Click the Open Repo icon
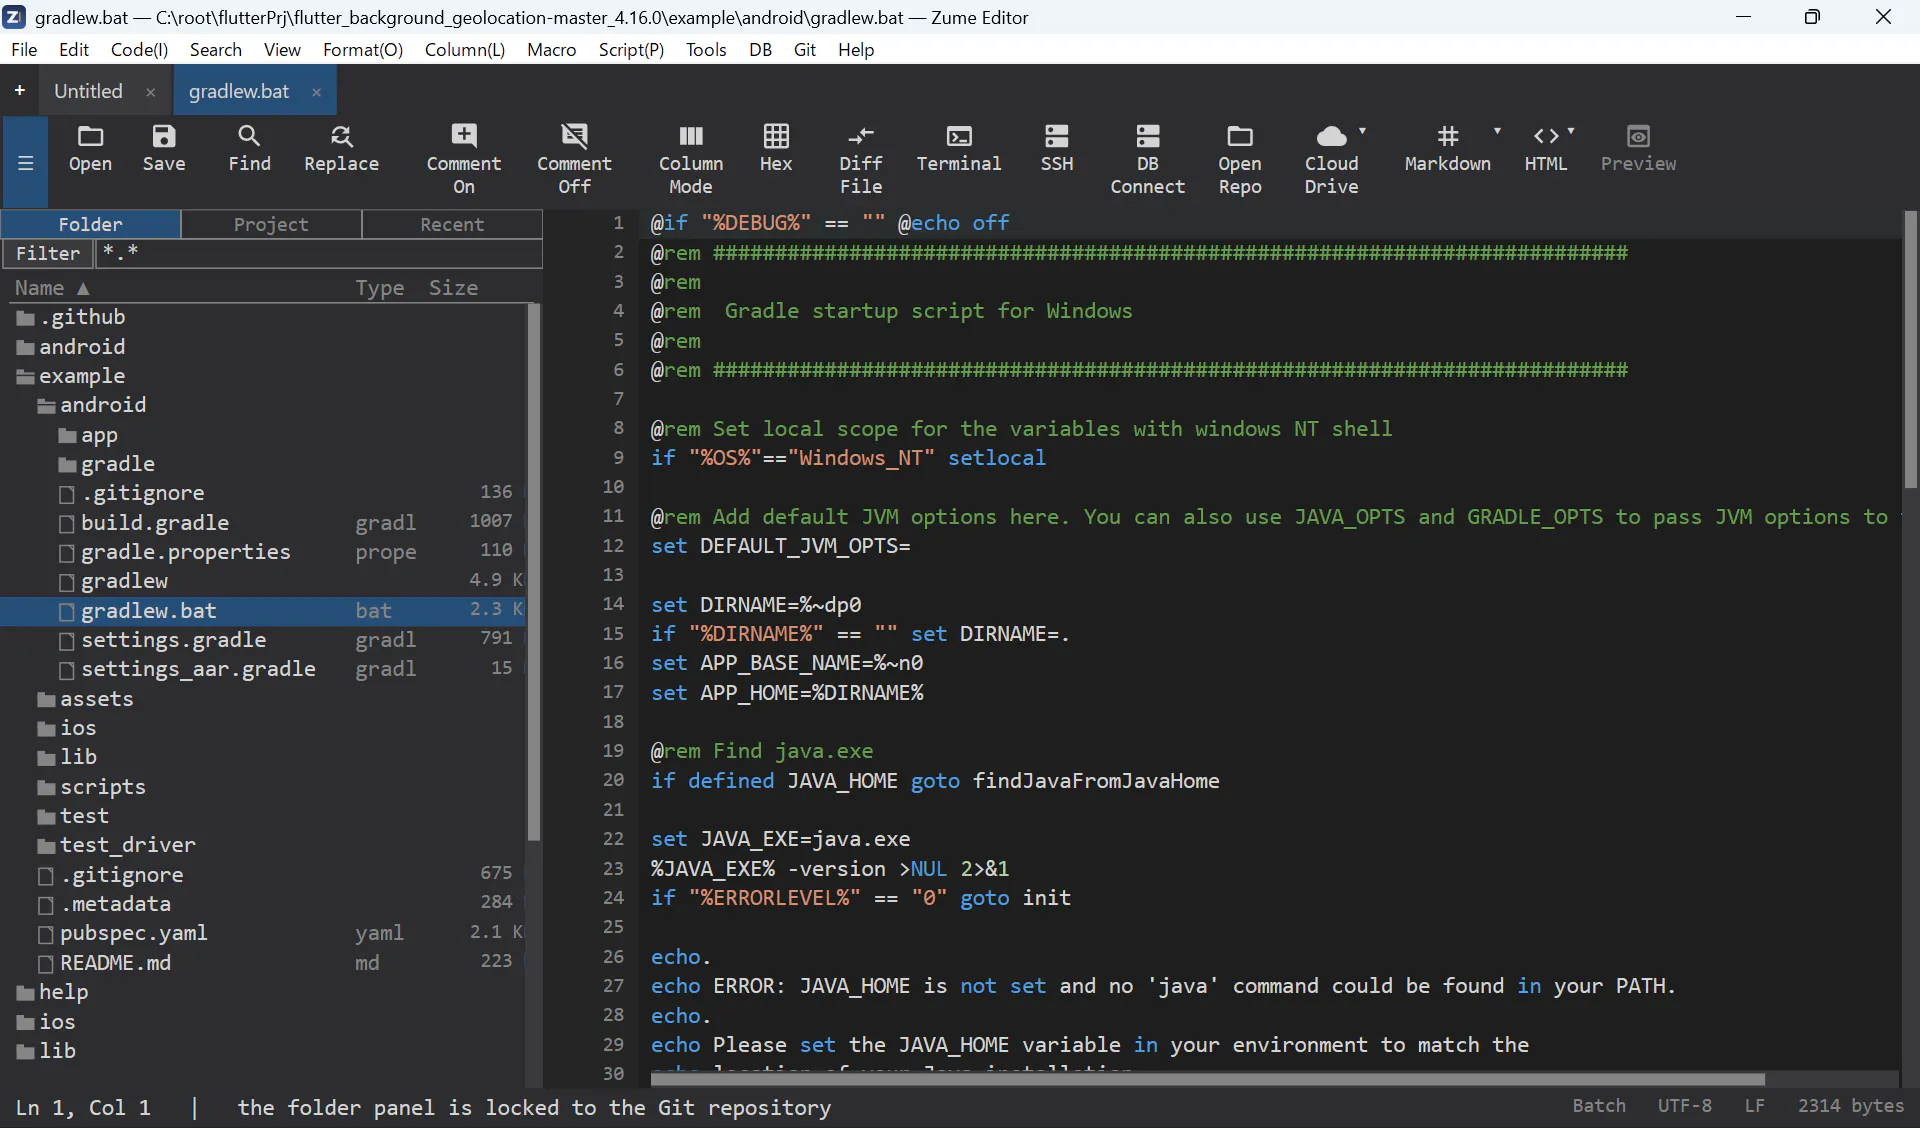The image size is (1920, 1128). 1240,160
